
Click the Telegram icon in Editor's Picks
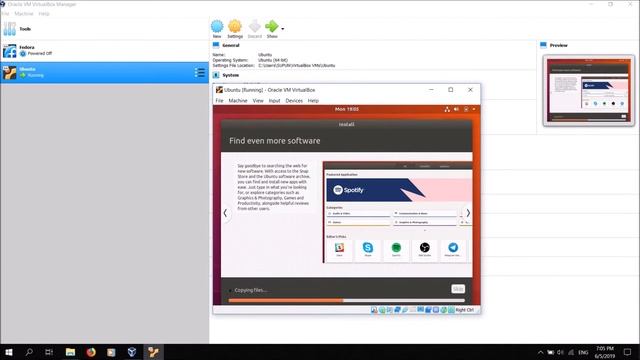point(453,249)
